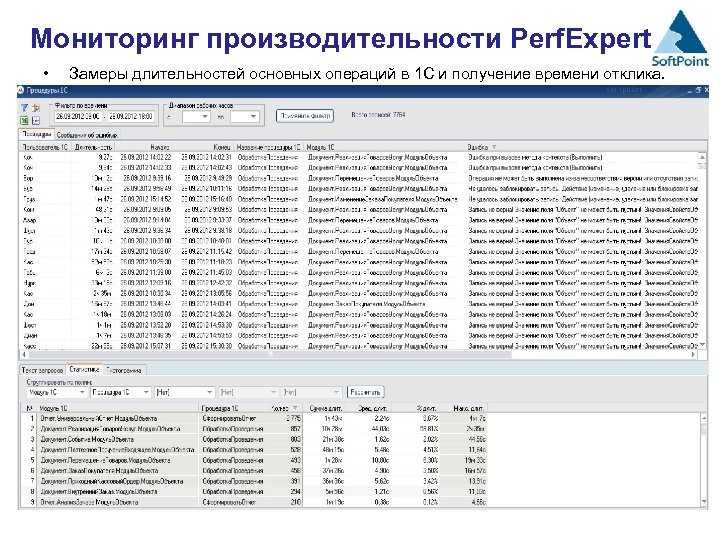Click the filter start date field 26.09.2012 09:00
The image size is (720, 540).
[78, 117]
